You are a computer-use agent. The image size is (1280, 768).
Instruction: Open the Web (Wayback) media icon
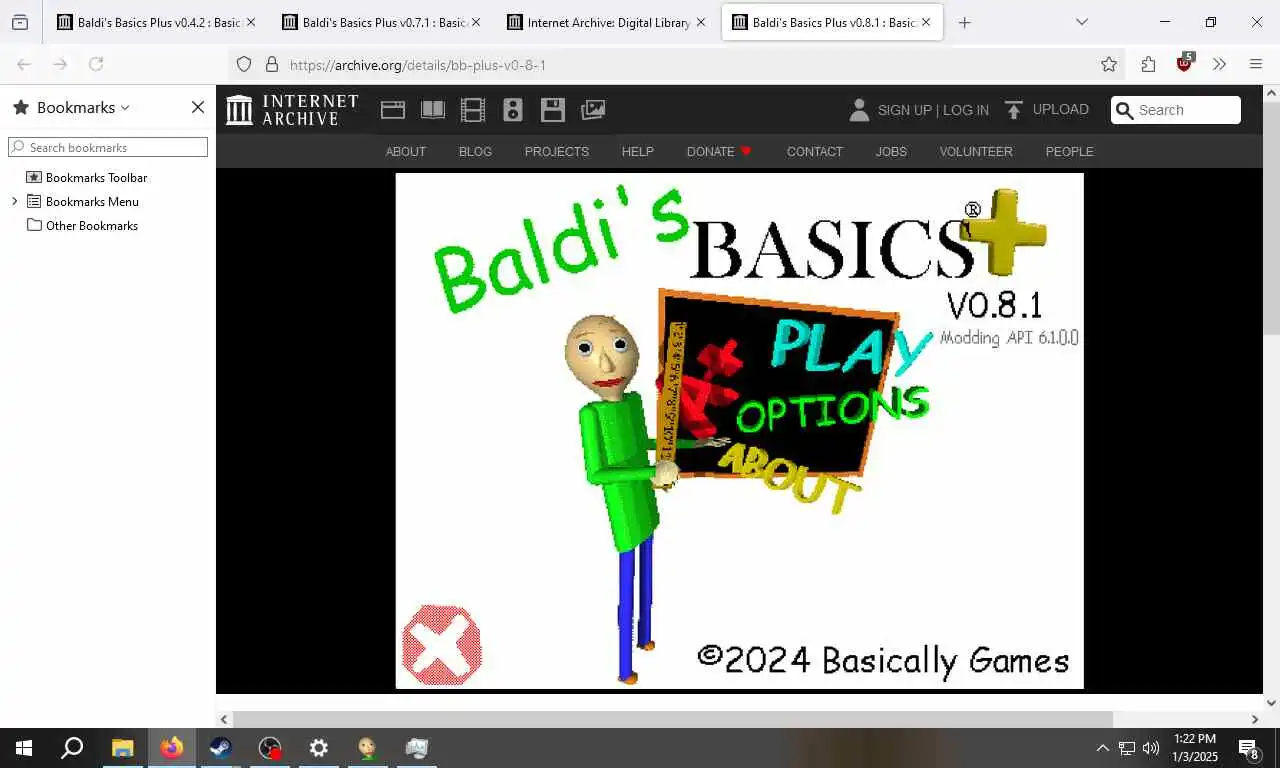[x=393, y=109]
